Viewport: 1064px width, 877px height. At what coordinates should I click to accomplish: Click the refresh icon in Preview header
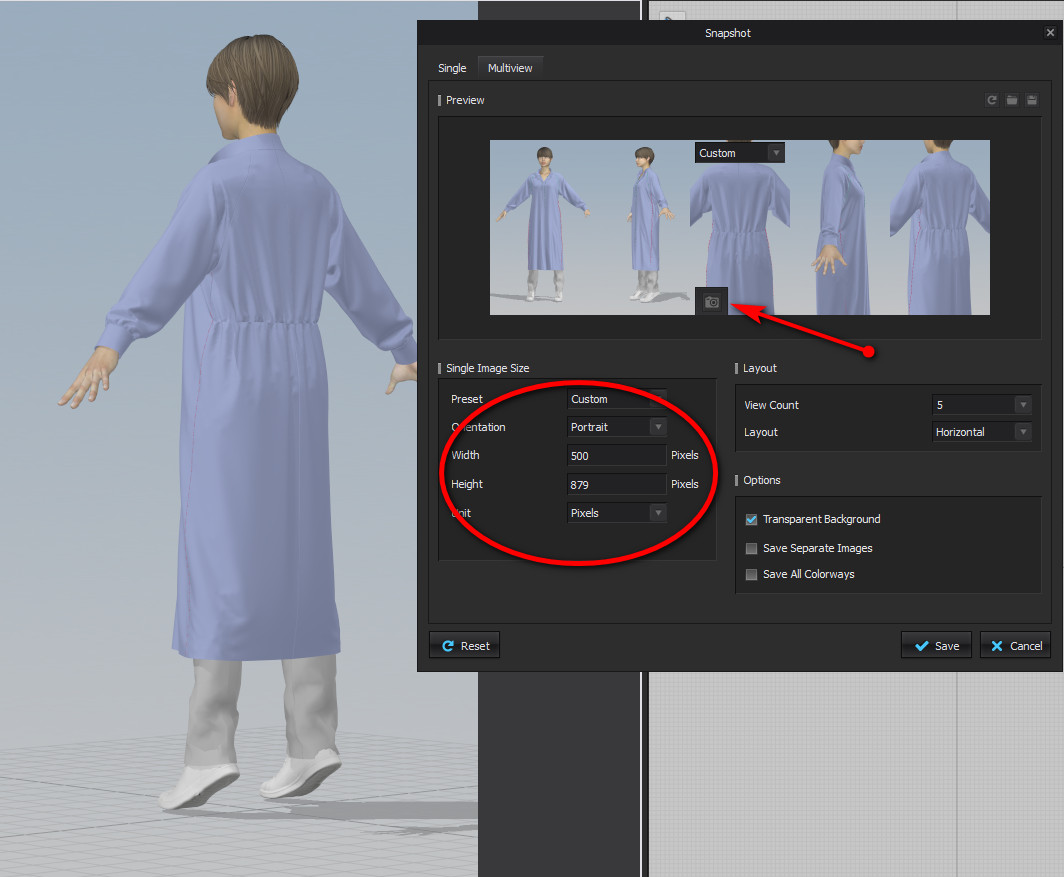992,100
